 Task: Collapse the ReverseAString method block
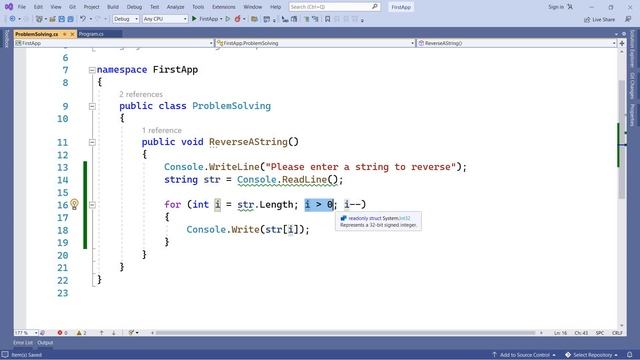pos(92,142)
